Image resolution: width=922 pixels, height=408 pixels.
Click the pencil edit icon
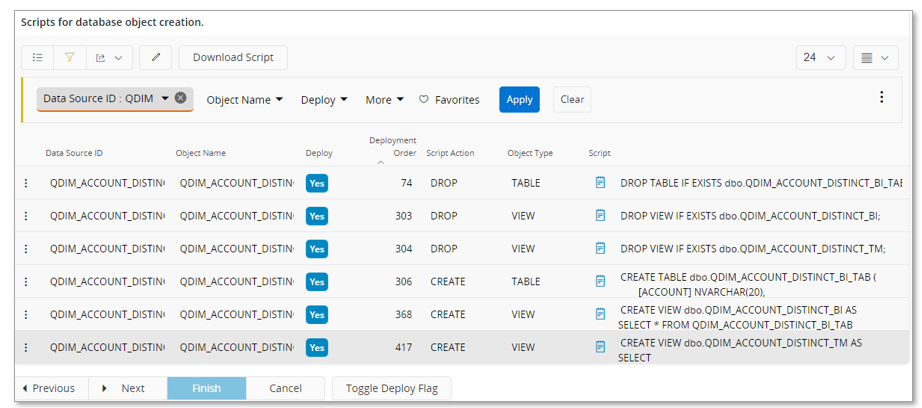point(156,58)
